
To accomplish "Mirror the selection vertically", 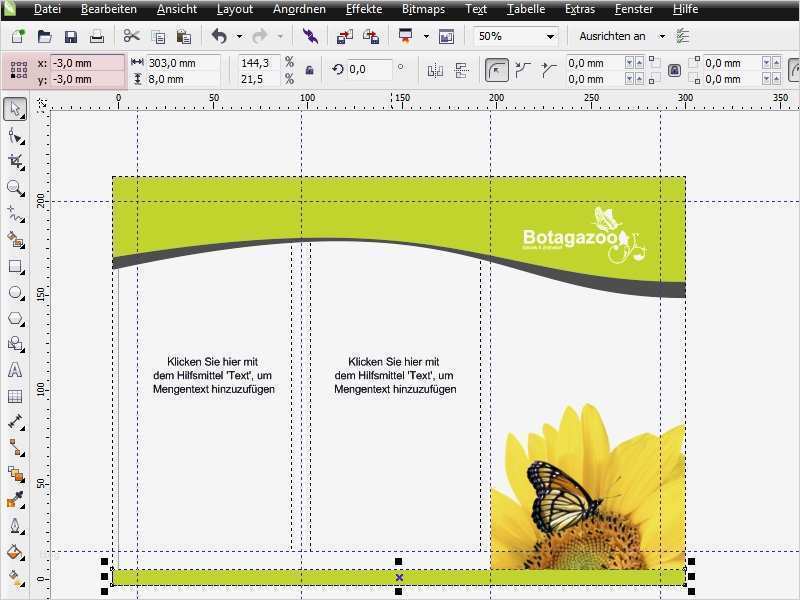I will click(x=460, y=70).
